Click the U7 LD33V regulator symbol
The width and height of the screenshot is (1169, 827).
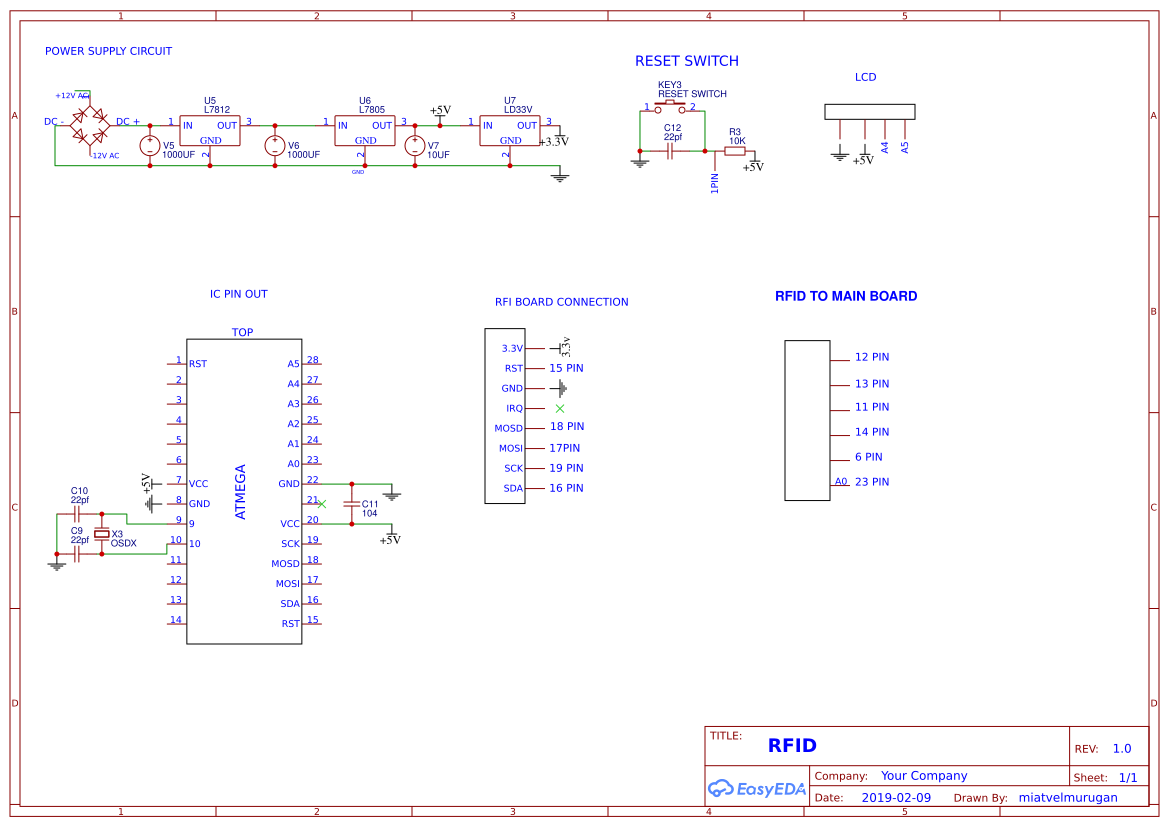click(x=510, y=131)
